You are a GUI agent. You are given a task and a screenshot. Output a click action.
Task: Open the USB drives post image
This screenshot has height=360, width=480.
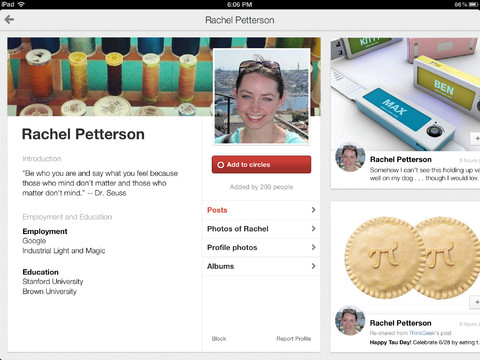pos(405,93)
